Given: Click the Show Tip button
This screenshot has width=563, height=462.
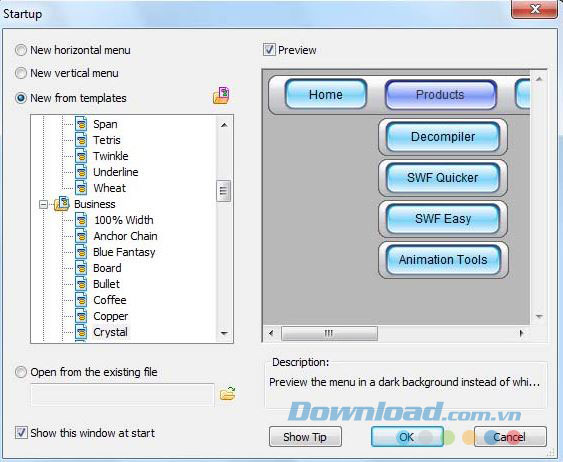Looking at the screenshot, I should click(305, 437).
